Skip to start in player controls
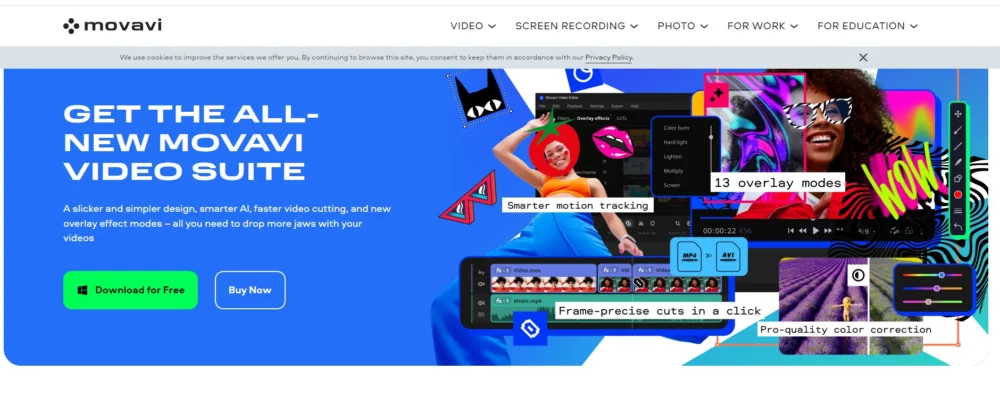This screenshot has height=395, width=1000. 791,230
